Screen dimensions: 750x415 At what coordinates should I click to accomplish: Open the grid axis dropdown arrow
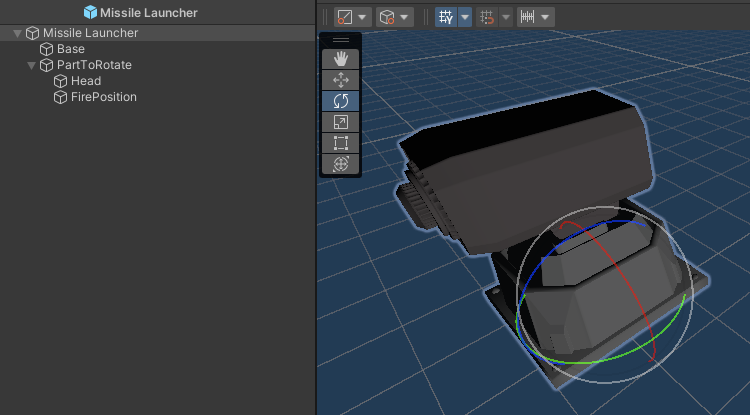(464, 17)
